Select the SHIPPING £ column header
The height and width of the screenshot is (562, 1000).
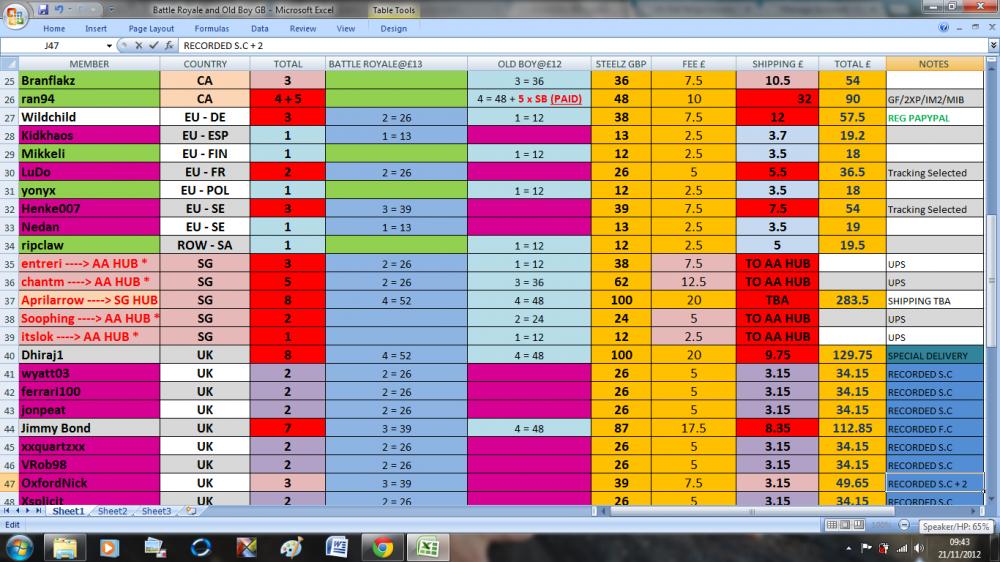pos(777,64)
